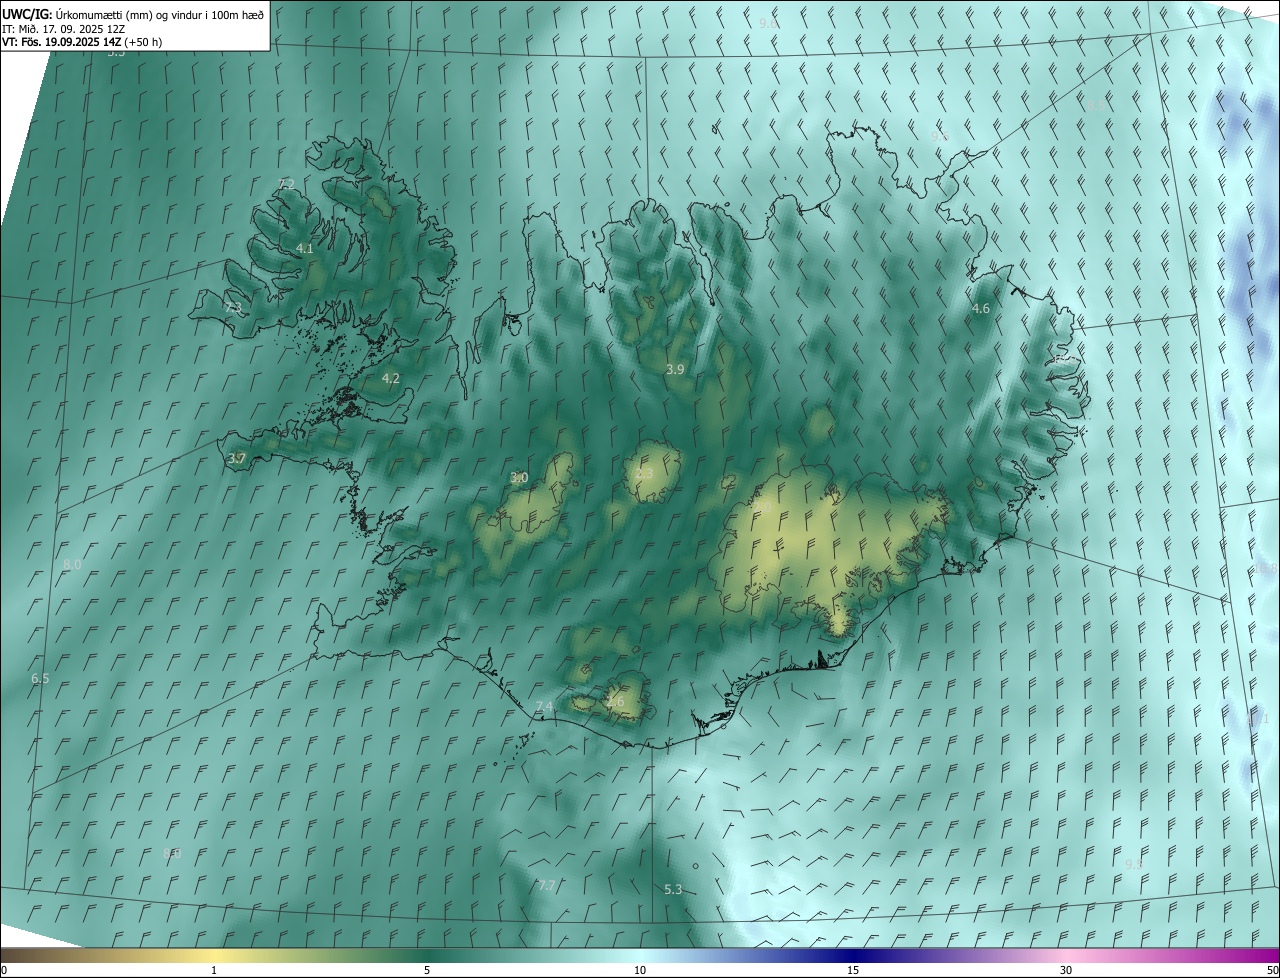The width and height of the screenshot is (1280, 978).
Task: Click the 3.9 value in north Iceland
Action: point(675,369)
